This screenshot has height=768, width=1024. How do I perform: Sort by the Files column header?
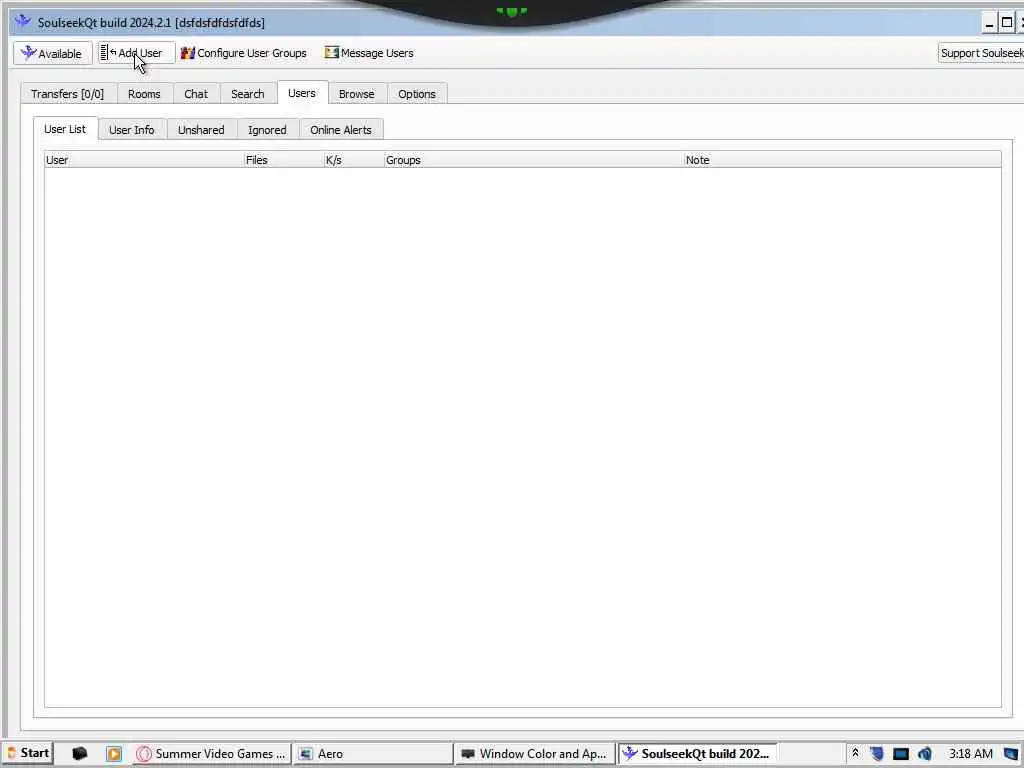283,160
